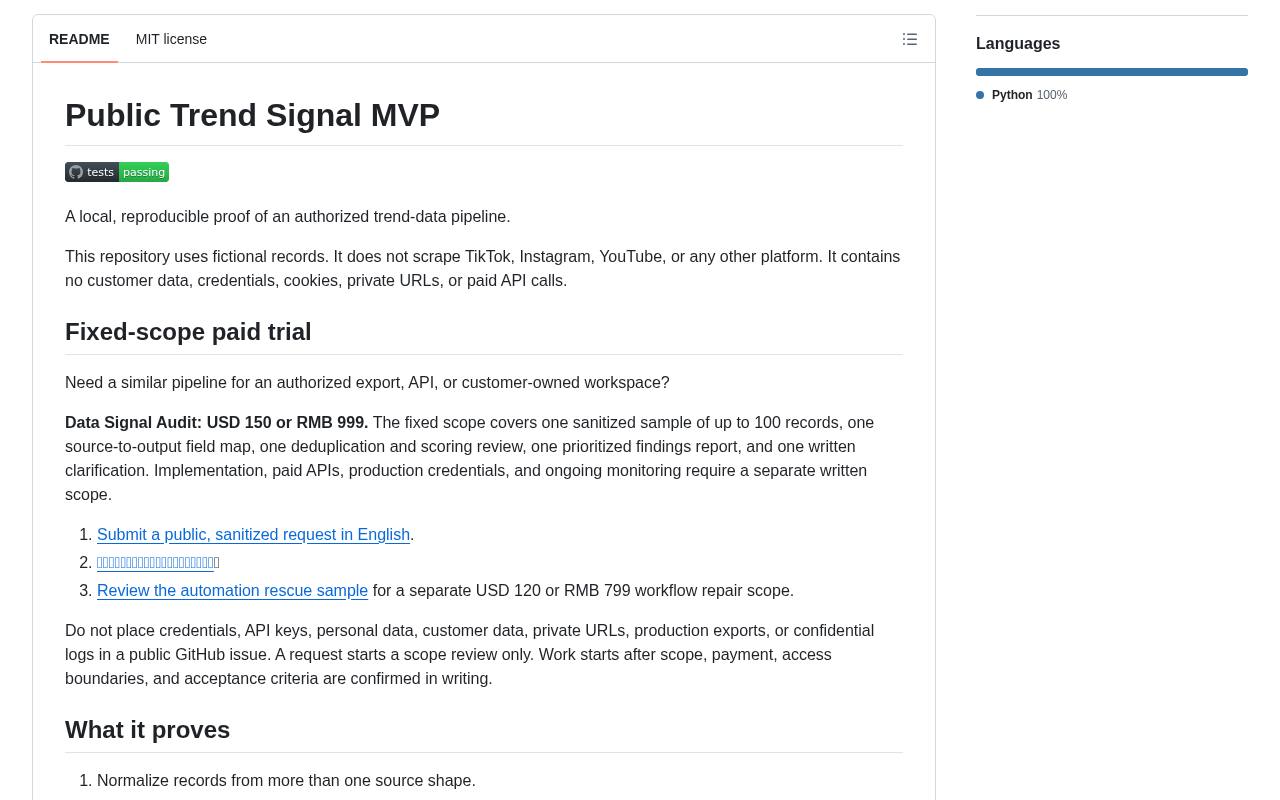Click the green passing badge status
Screen dimensions: 1280x800
point(144,172)
